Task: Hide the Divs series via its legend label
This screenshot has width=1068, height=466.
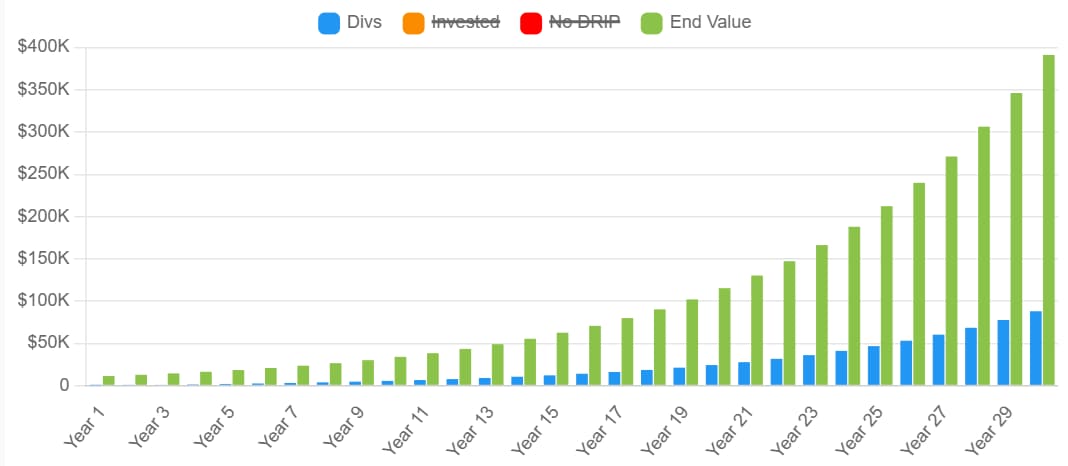Action: 364,22
